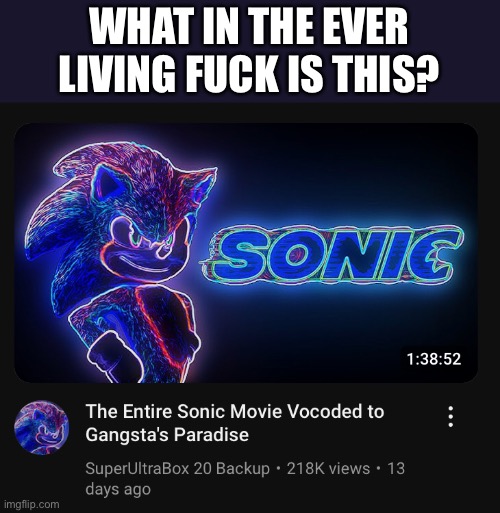Select "Gangsta's Paradise" line of video title
Image resolution: width=500 pixels, height=513 pixels.
[x=167, y=435]
